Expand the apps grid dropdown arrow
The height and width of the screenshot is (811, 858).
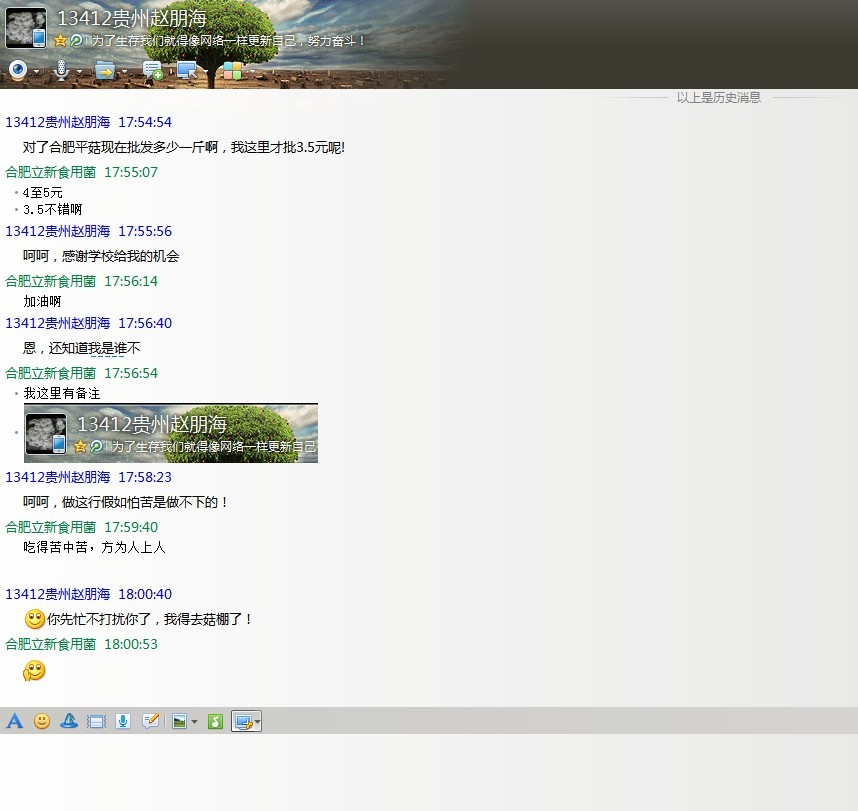252,71
